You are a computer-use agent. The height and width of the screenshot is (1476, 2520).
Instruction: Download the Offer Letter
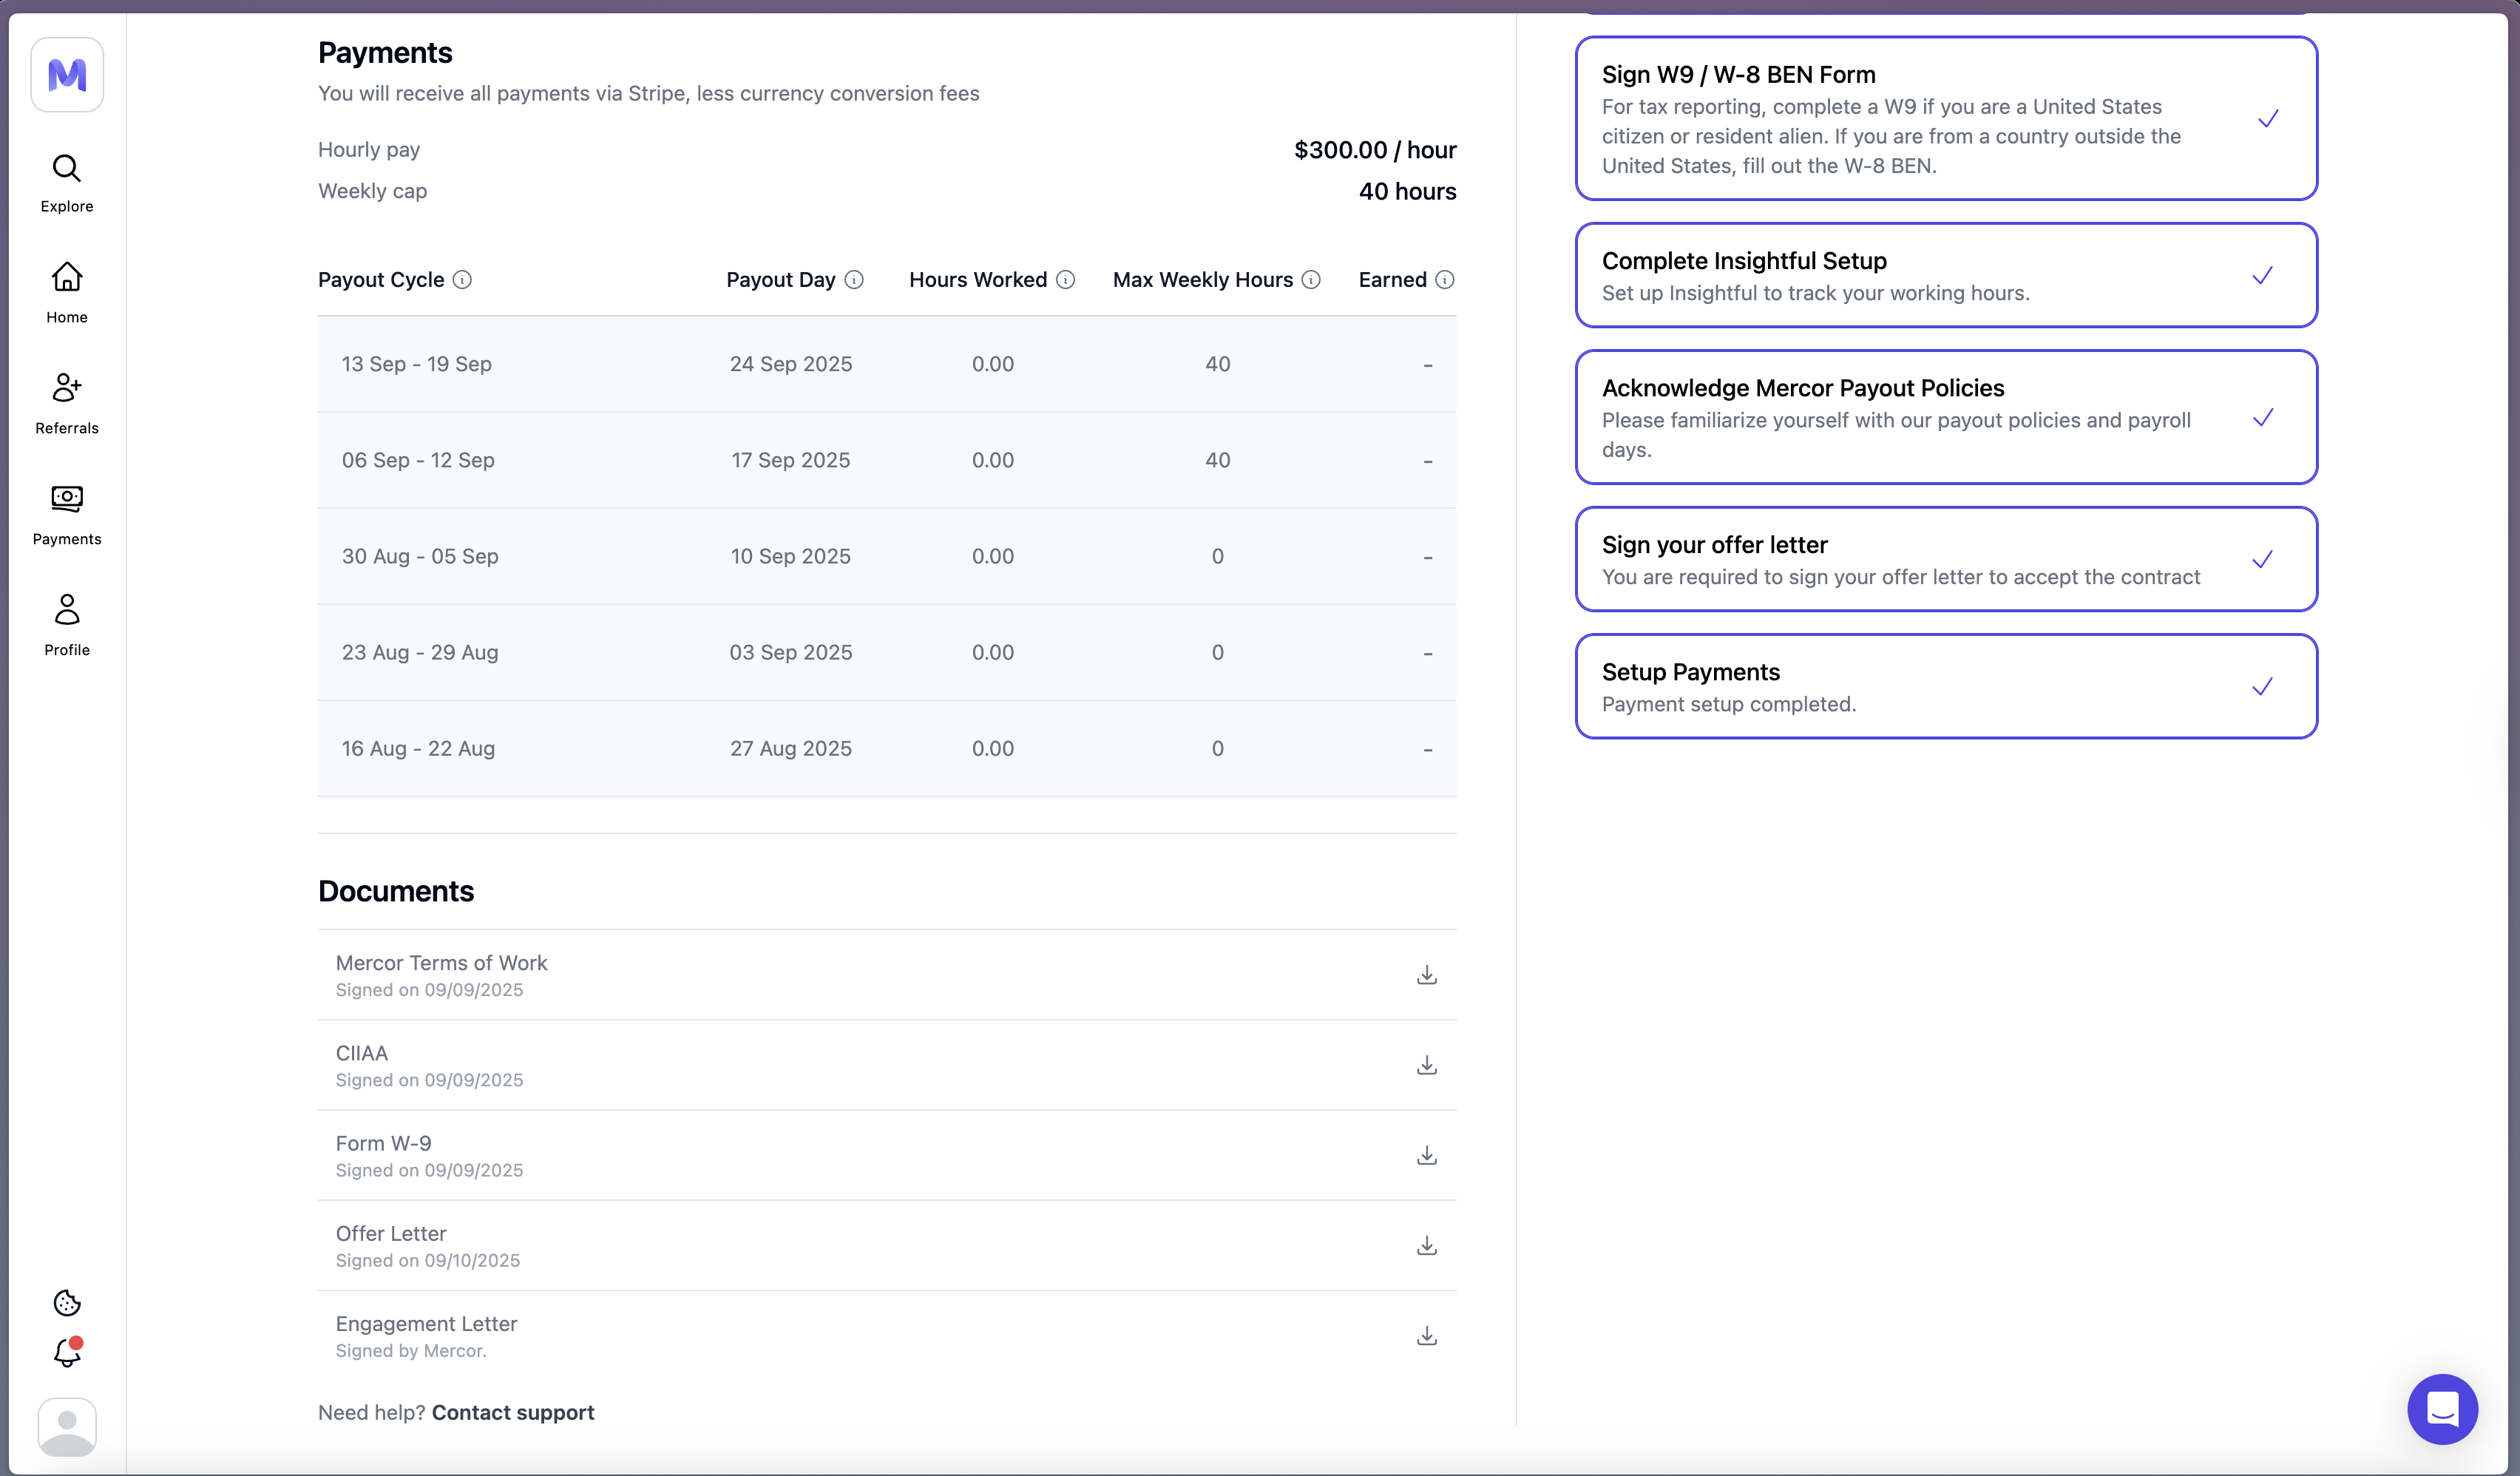1427,1245
